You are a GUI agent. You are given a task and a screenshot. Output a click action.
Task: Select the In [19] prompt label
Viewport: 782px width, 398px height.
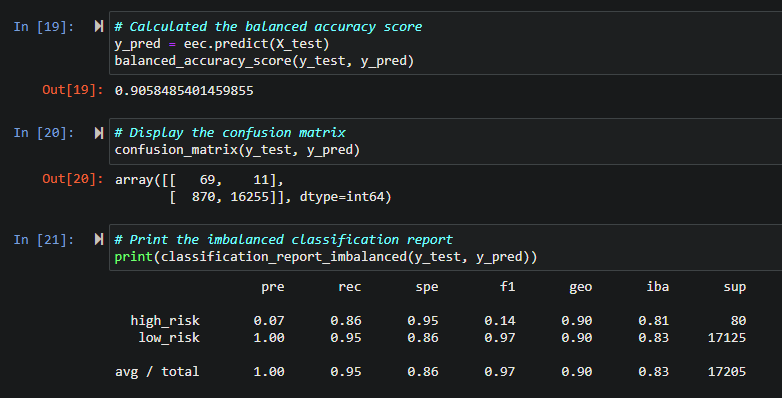44,26
